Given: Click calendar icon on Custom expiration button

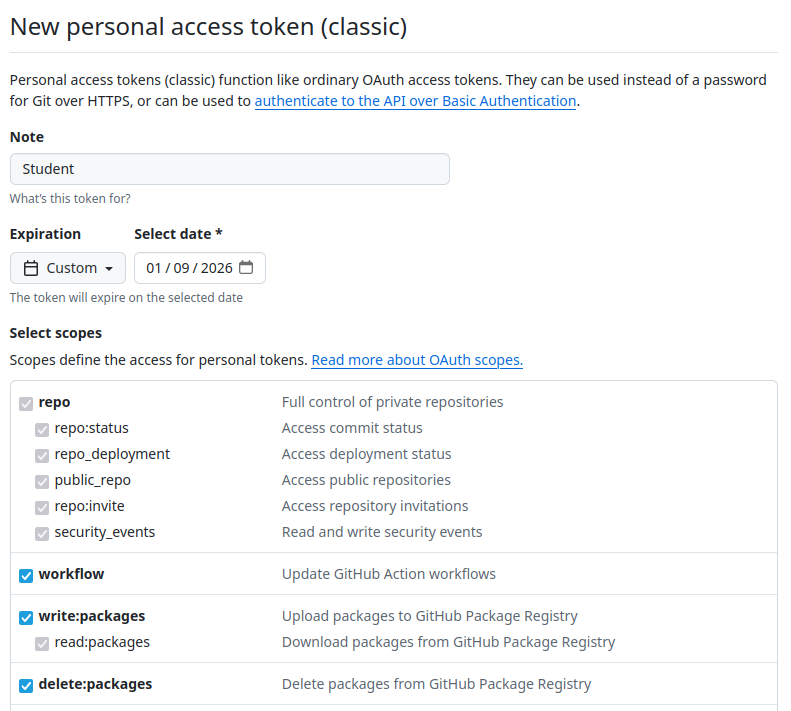Looking at the screenshot, I should click(31, 268).
